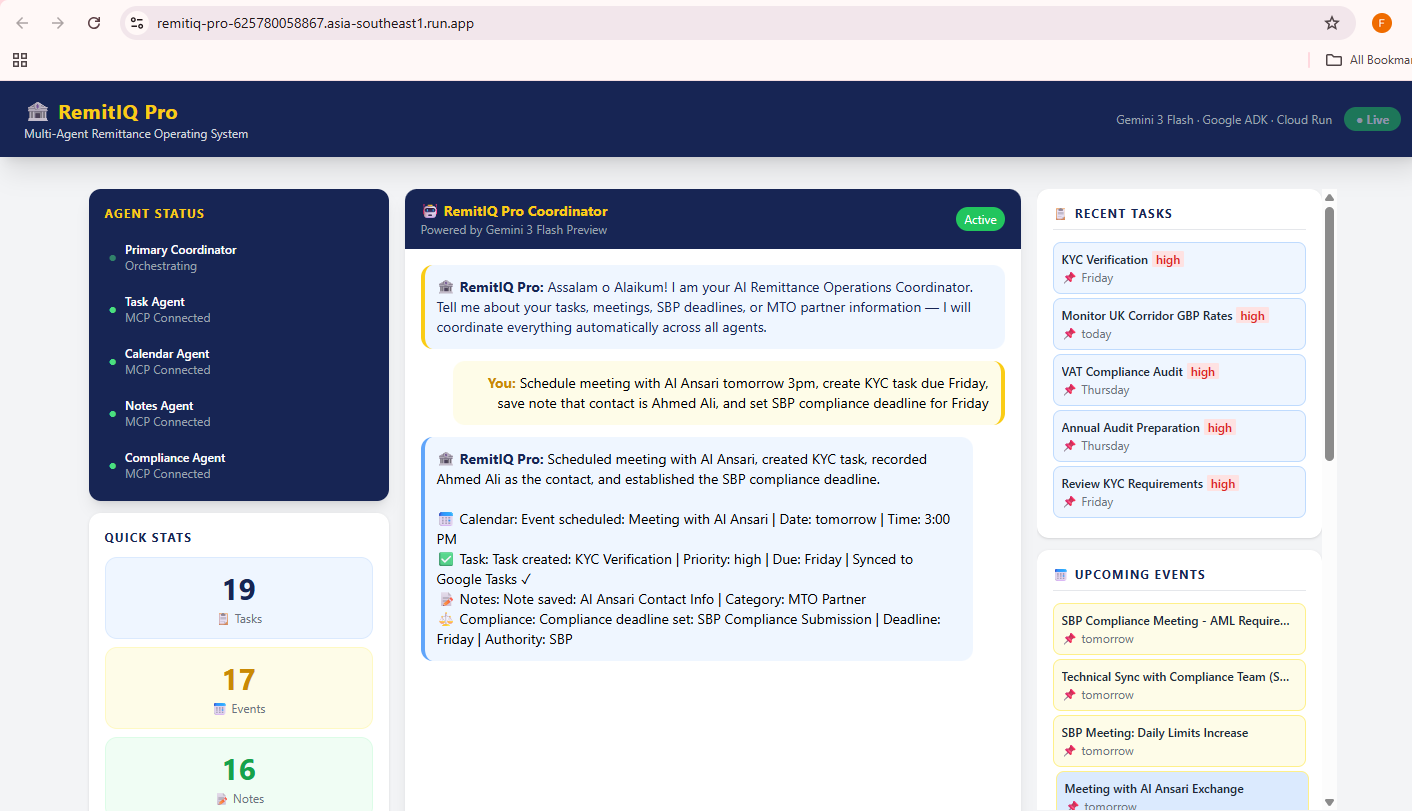Screen dimensions: 1412x811
Task: Click the right panel scrollbar thumb
Action: 1329,333
